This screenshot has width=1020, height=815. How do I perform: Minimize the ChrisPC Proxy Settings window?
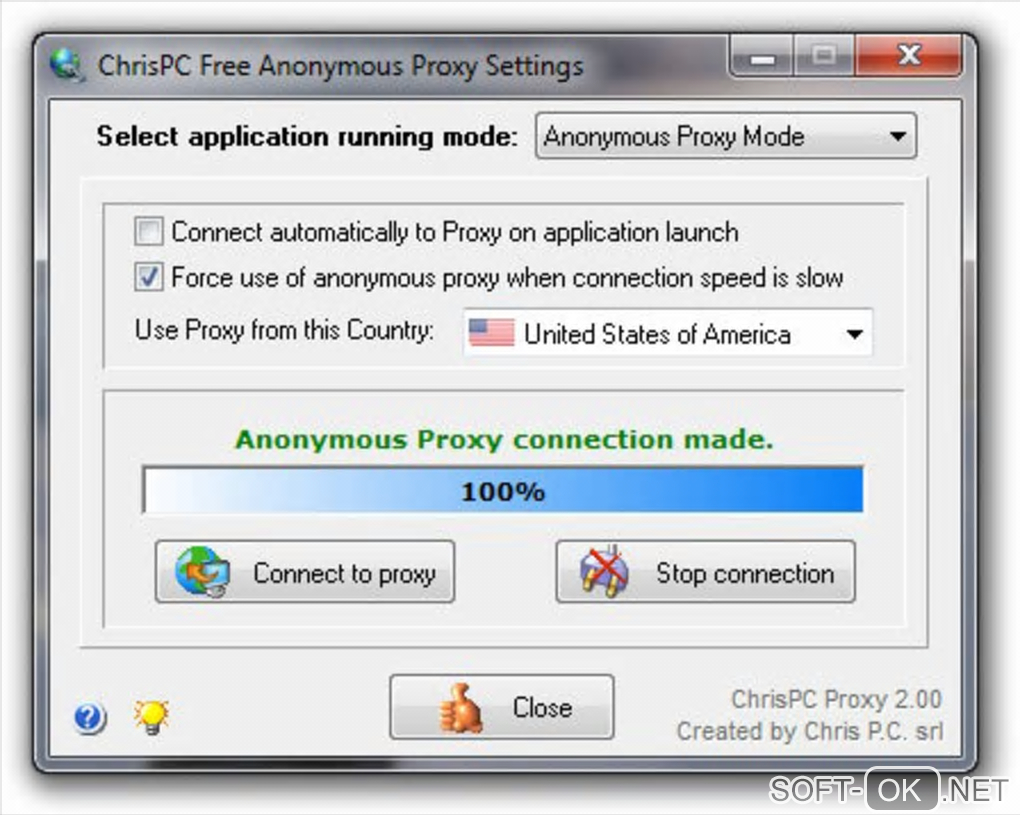click(x=762, y=57)
